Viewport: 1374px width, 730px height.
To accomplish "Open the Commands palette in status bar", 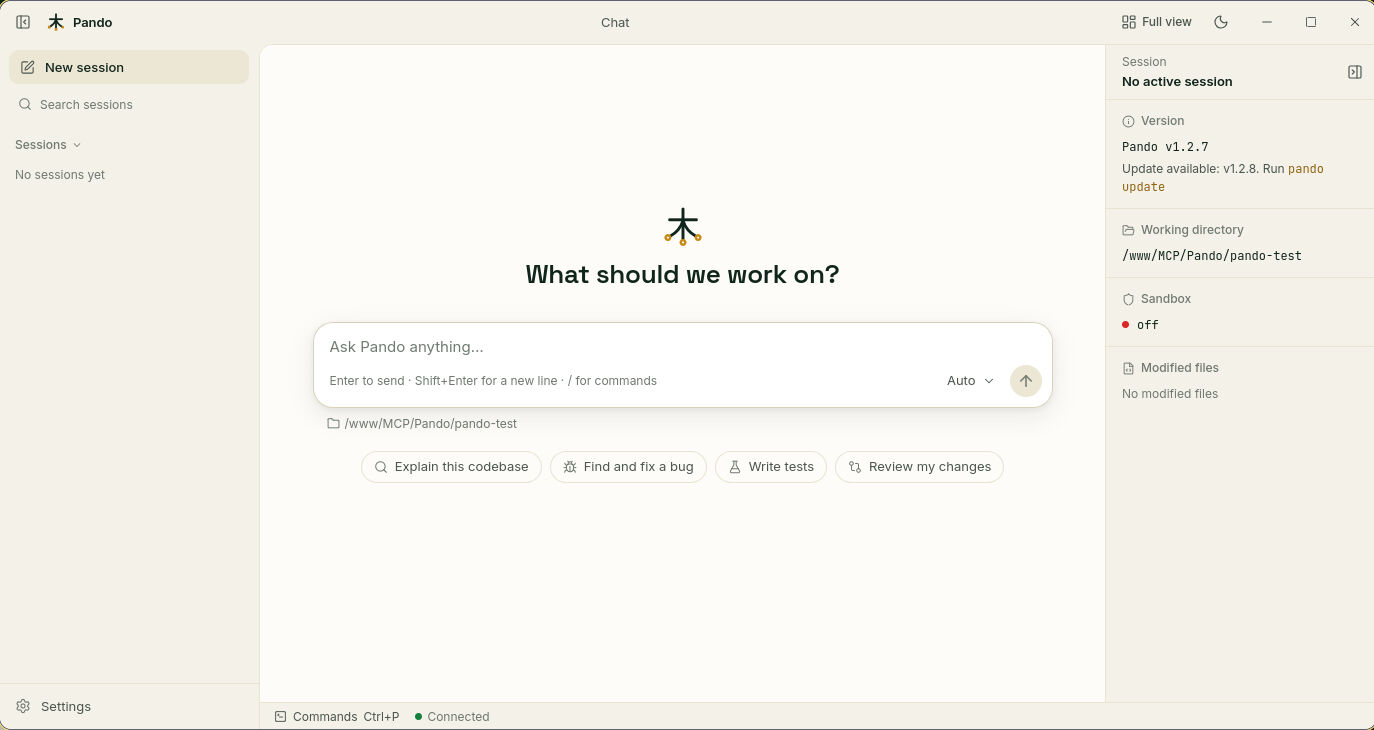I will pos(337,717).
